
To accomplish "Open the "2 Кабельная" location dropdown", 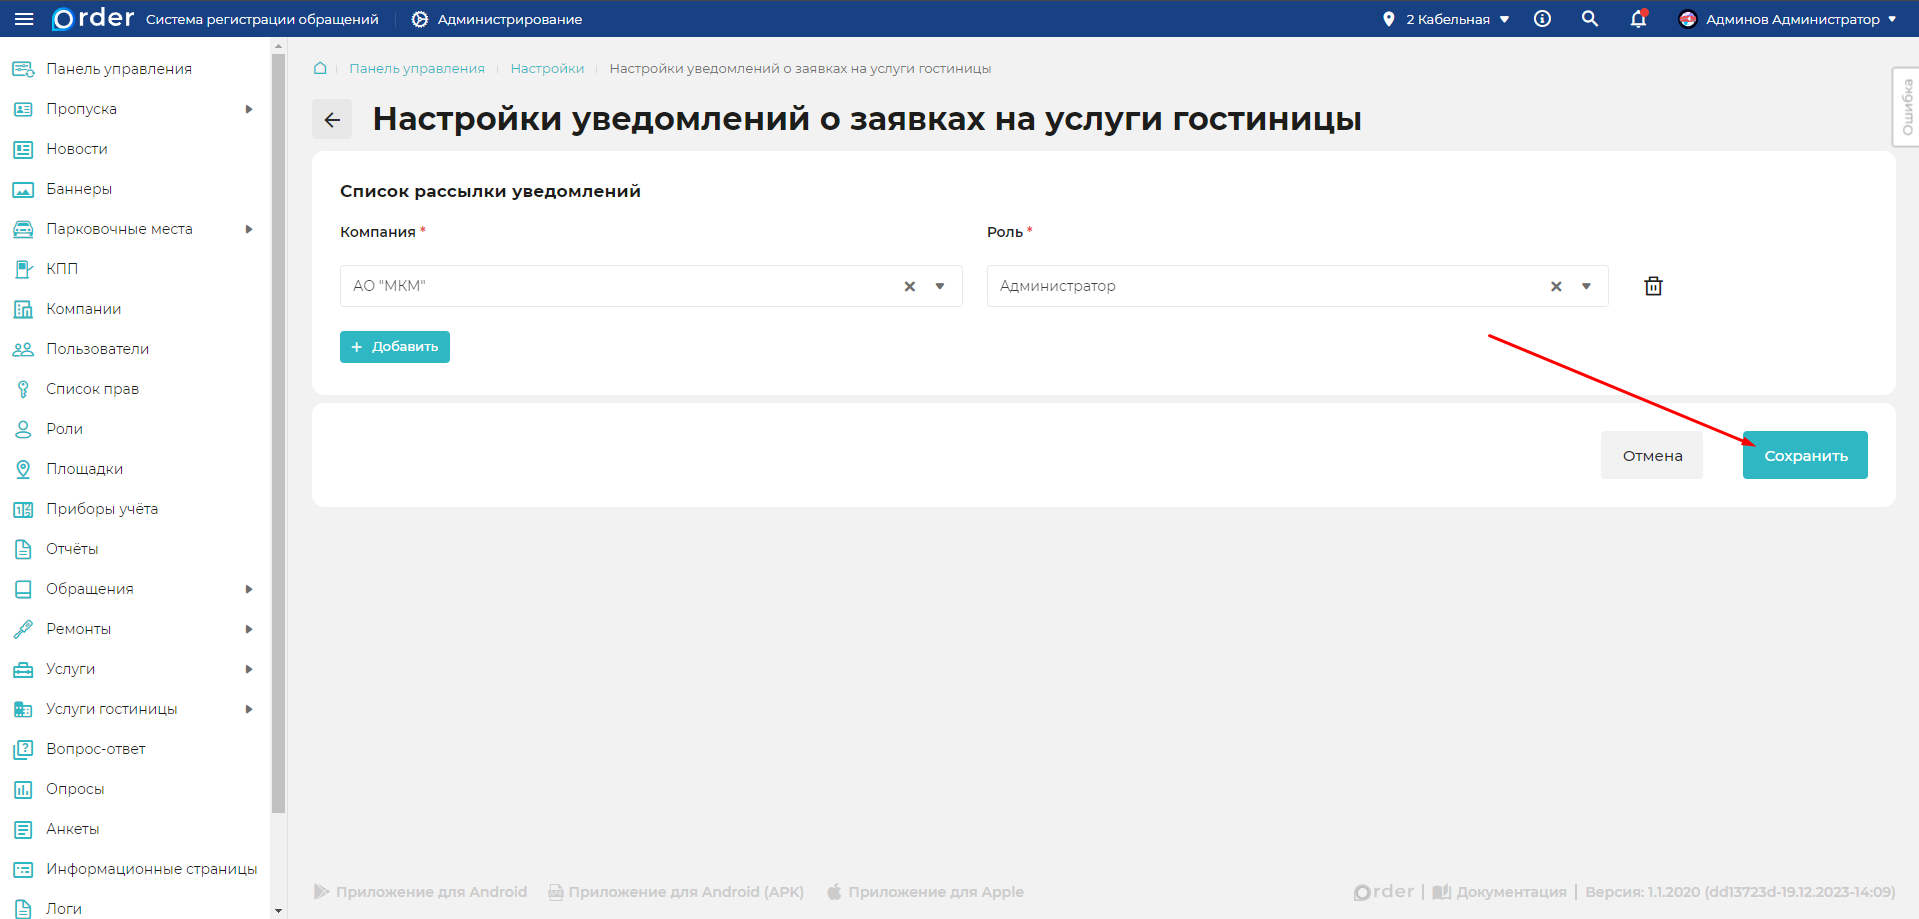I will tap(1445, 18).
